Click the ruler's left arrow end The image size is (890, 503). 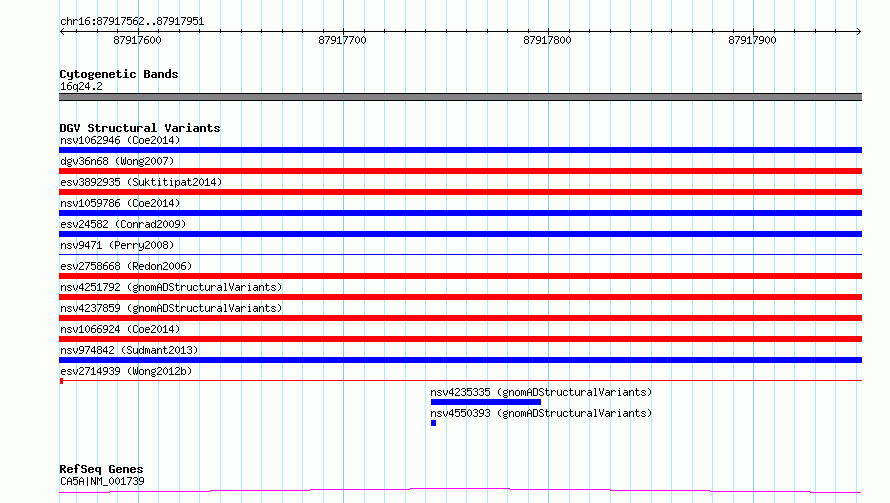click(62, 31)
